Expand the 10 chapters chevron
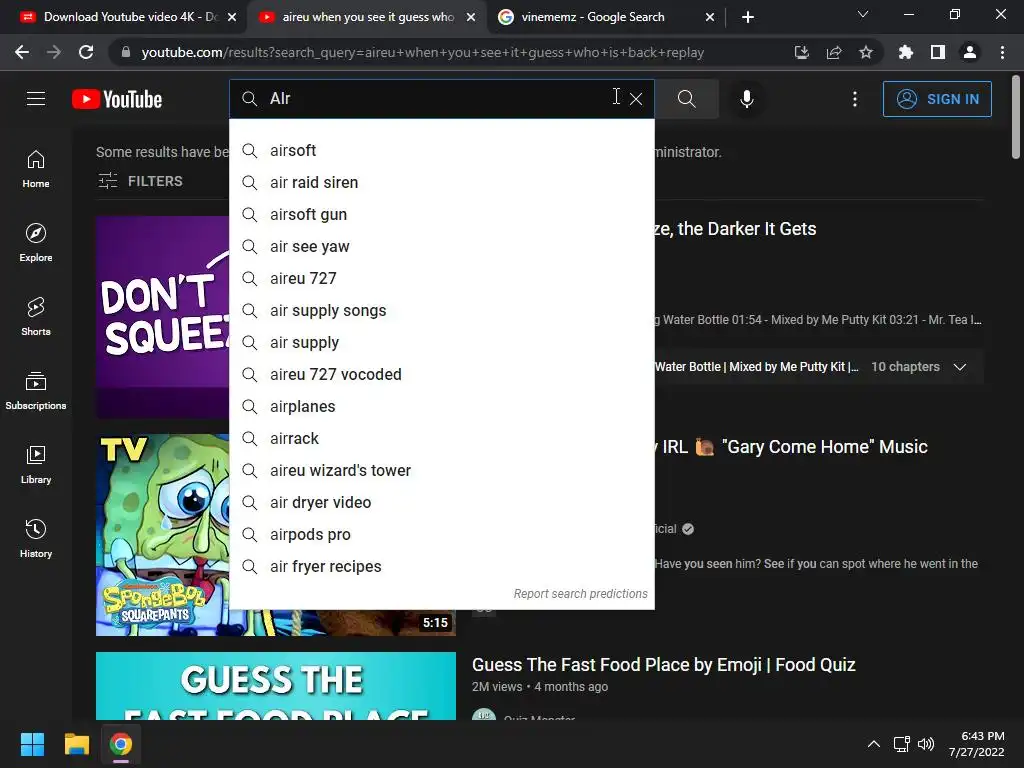The width and height of the screenshot is (1024, 768). (959, 367)
